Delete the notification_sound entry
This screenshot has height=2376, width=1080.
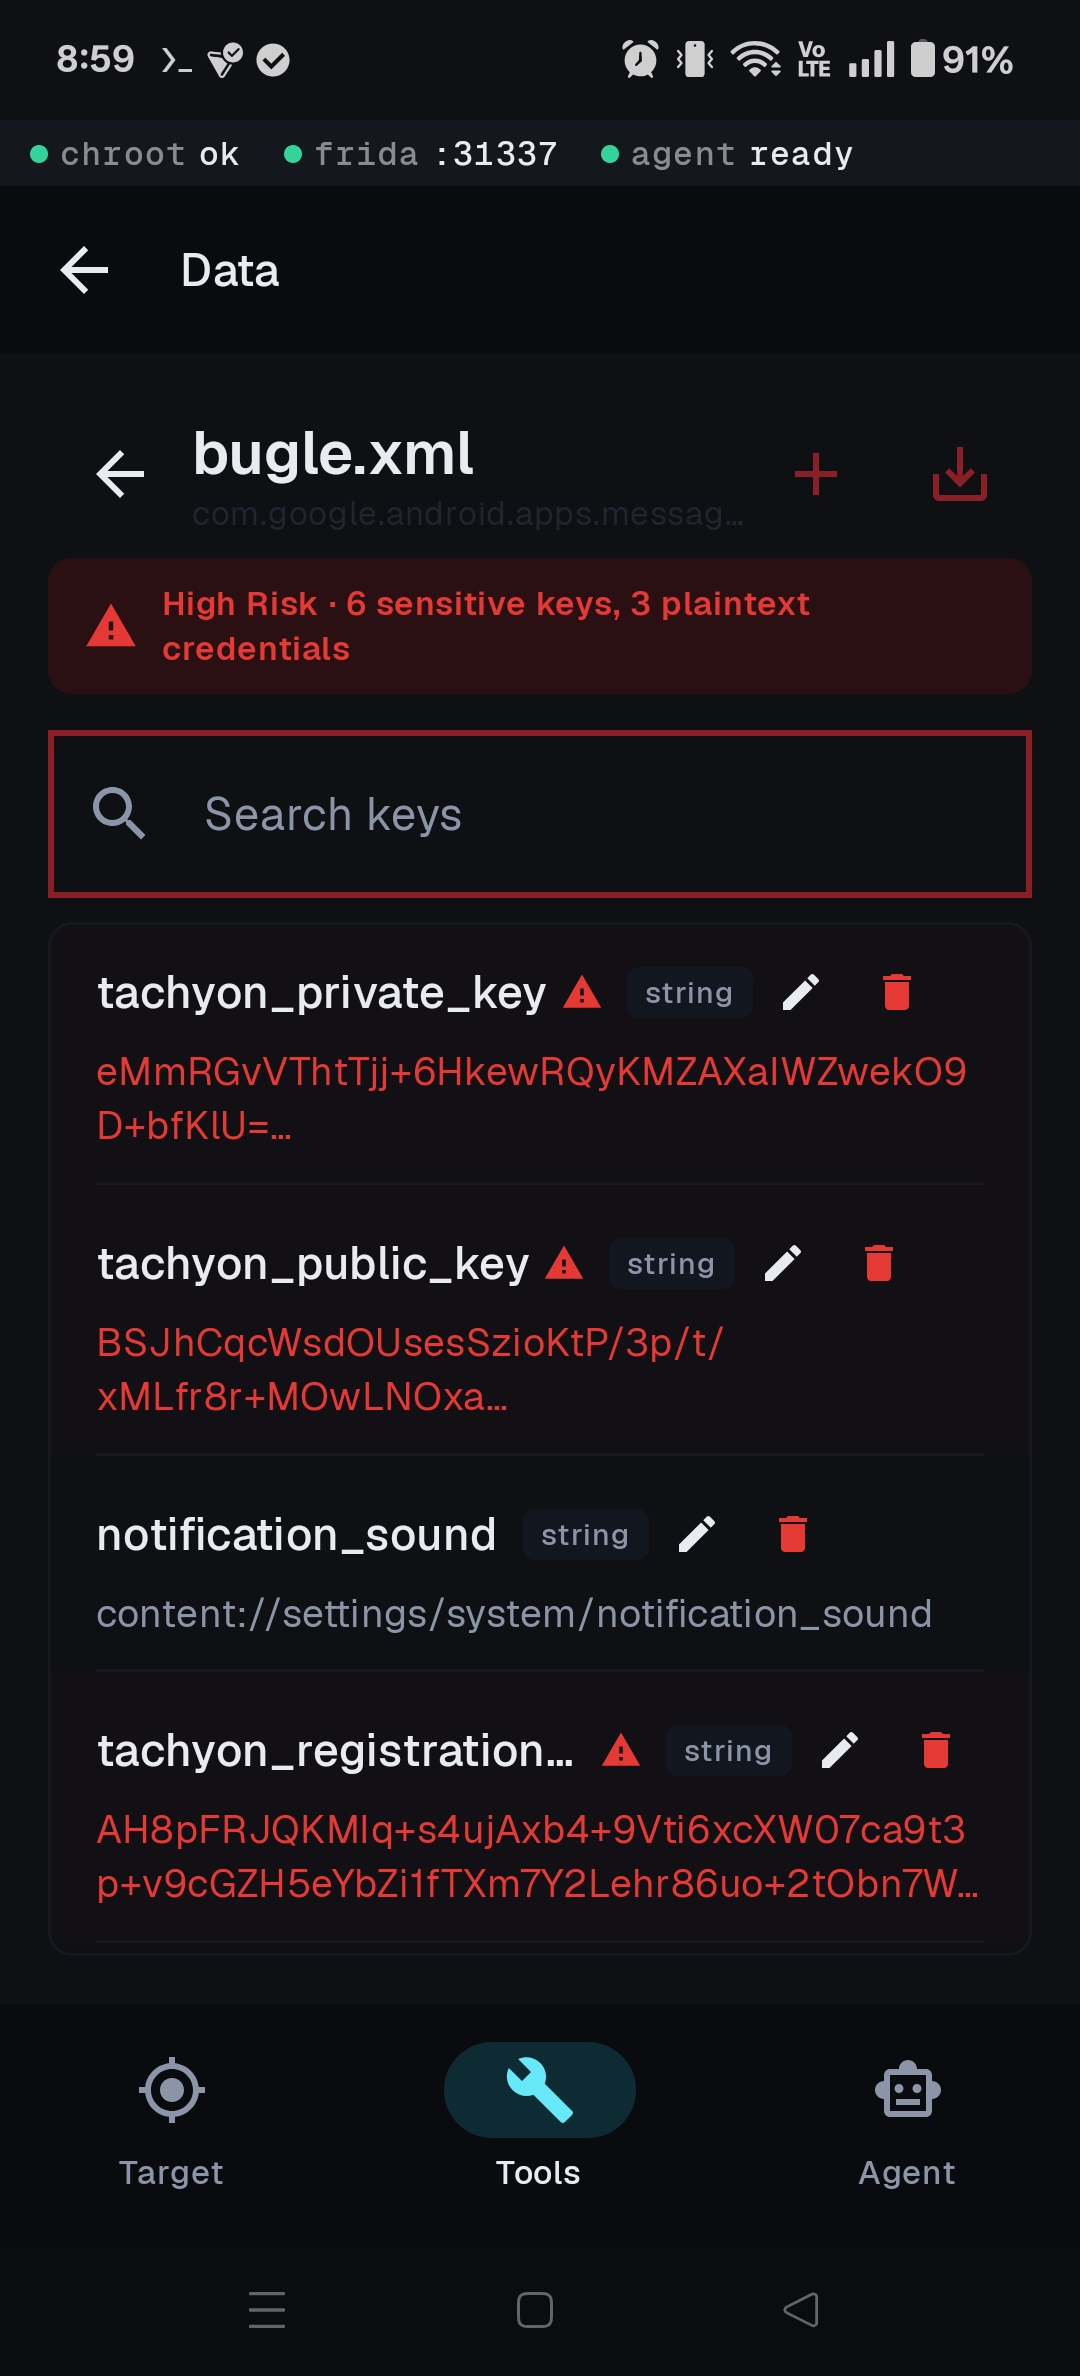[793, 1533]
